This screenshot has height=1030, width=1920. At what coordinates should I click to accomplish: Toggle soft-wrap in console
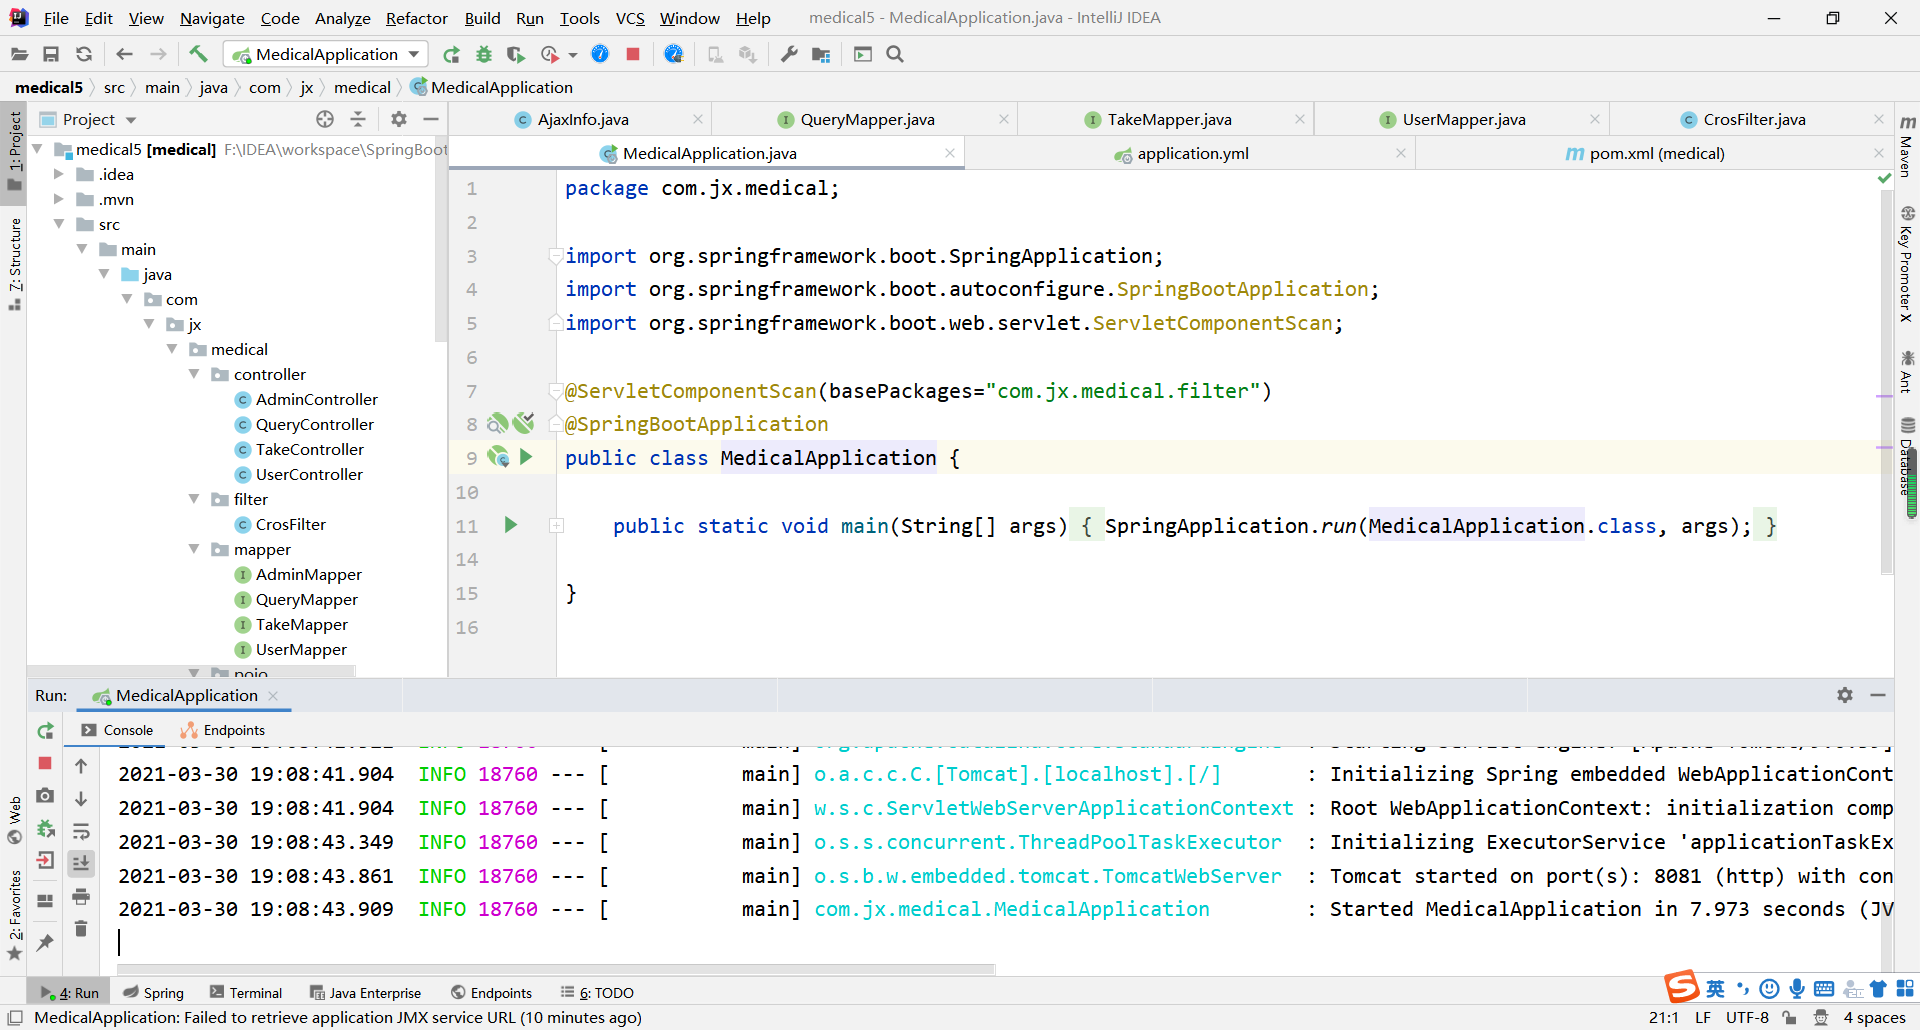coord(81,831)
